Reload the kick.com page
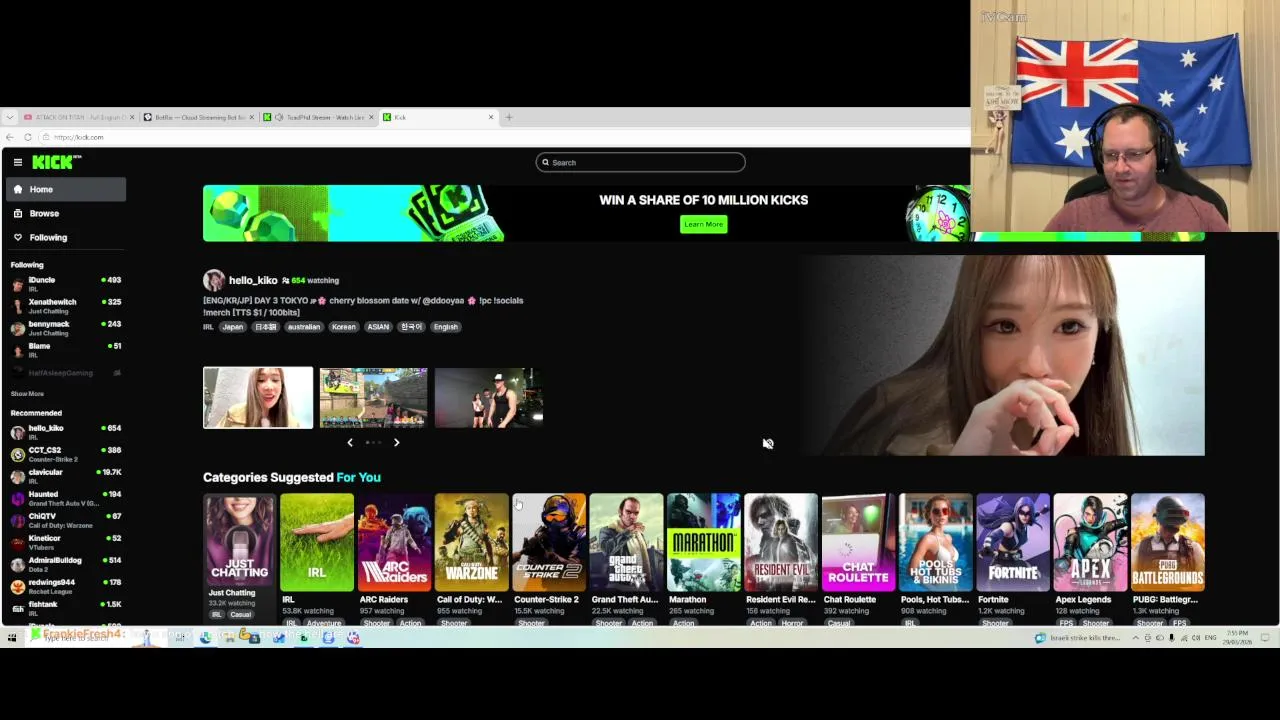 [x=28, y=137]
